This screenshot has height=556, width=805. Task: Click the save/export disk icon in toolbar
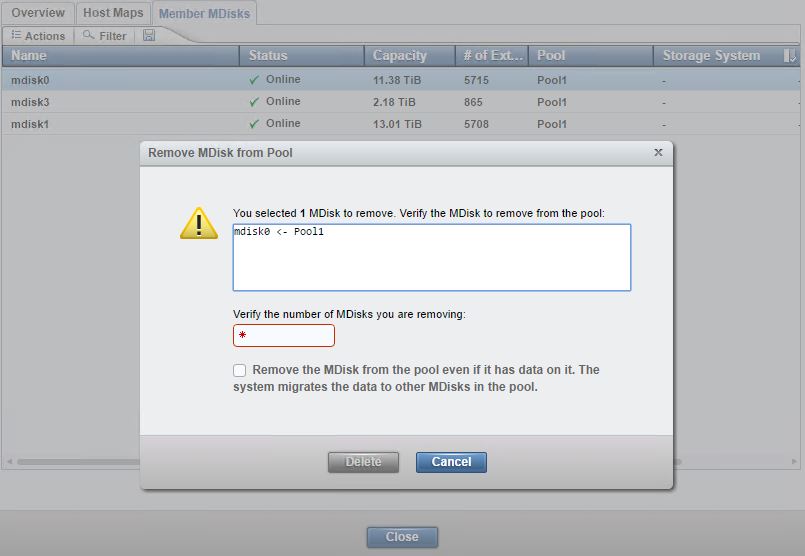click(149, 35)
